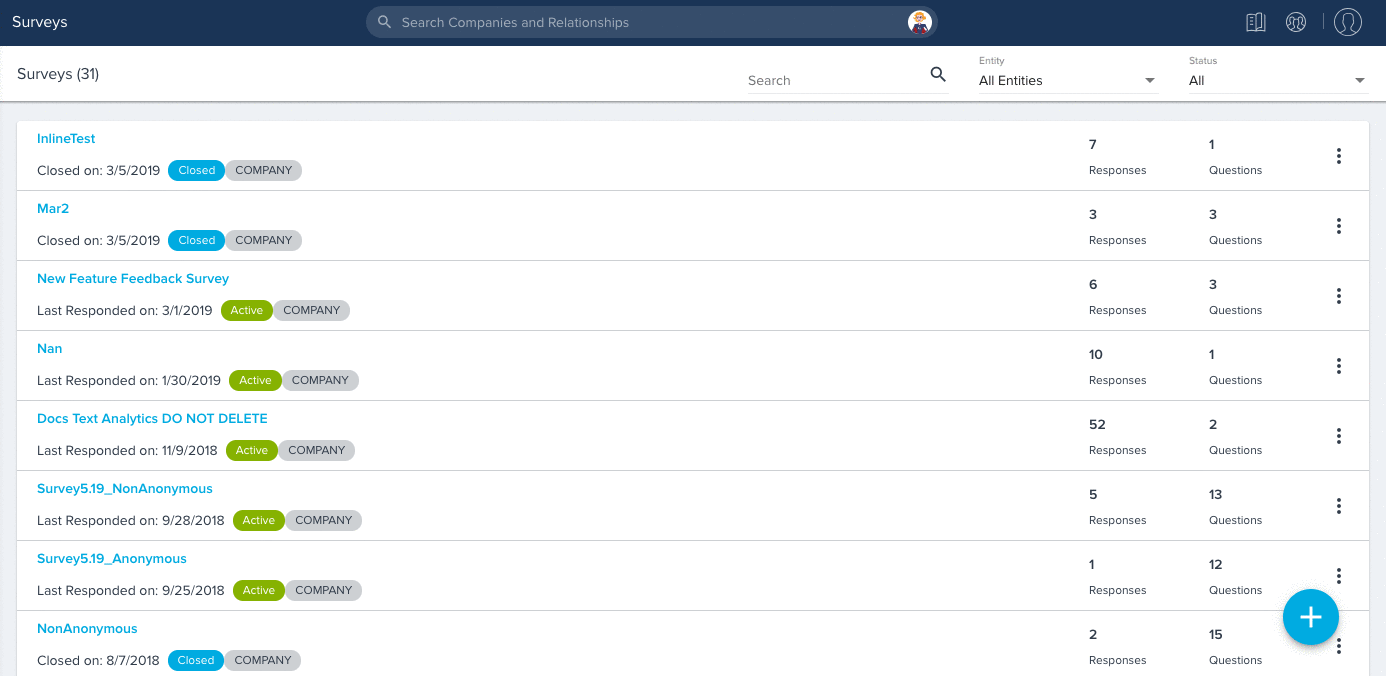The height and width of the screenshot is (676, 1386).
Task: Click the Closed badge on NonAnonymous survey
Action: [196, 660]
